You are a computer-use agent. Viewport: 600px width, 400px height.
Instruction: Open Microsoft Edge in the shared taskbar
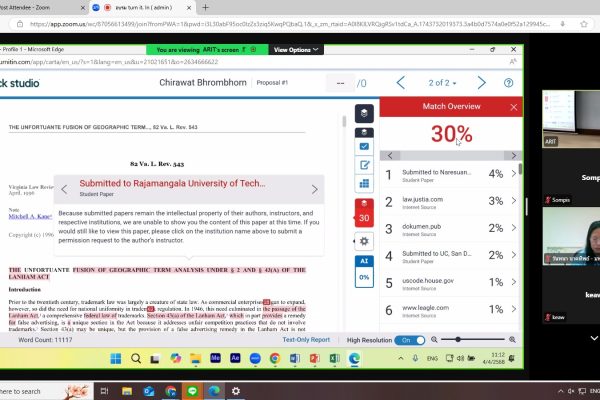coord(354,359)
